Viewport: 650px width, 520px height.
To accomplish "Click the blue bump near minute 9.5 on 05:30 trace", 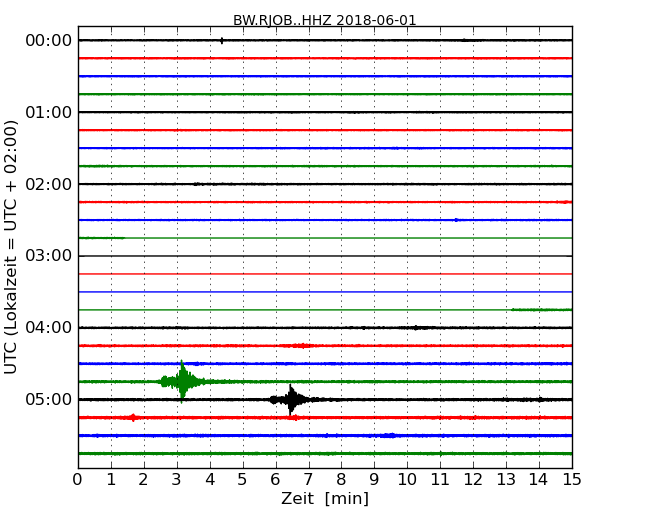I will pos(389,435).
